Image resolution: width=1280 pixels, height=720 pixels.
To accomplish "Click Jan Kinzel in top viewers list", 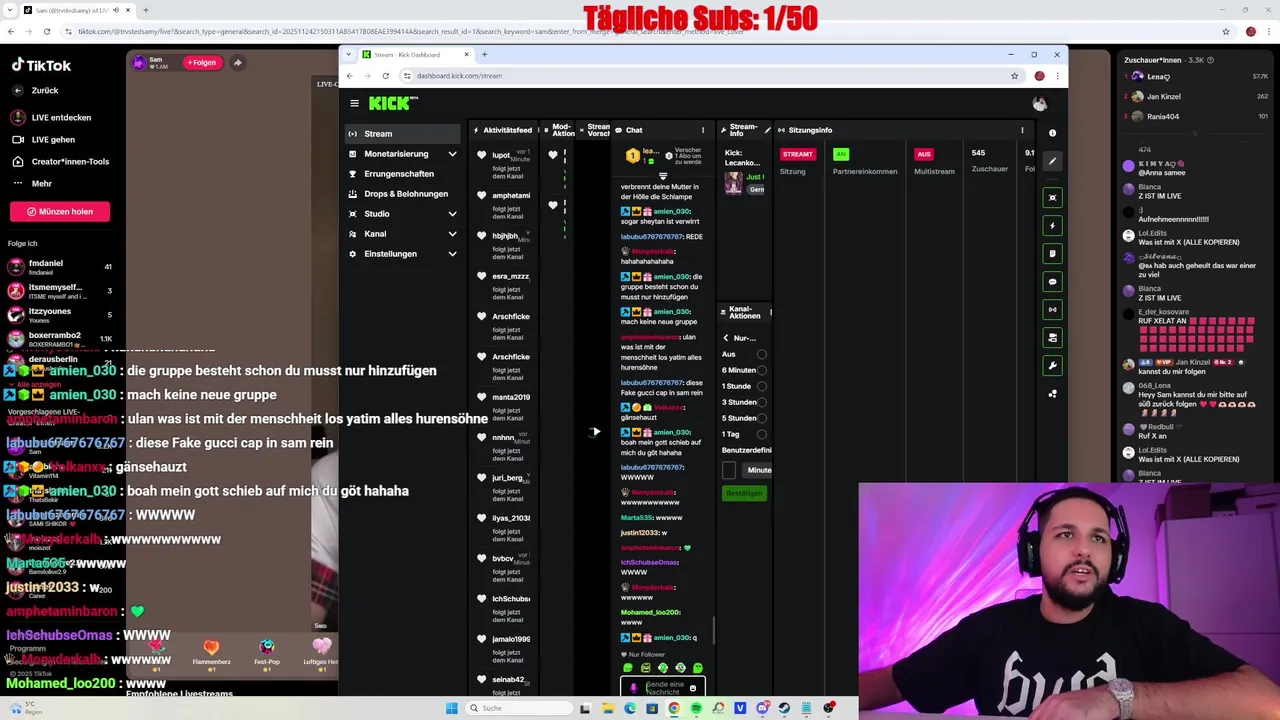I will (1164, 97).
